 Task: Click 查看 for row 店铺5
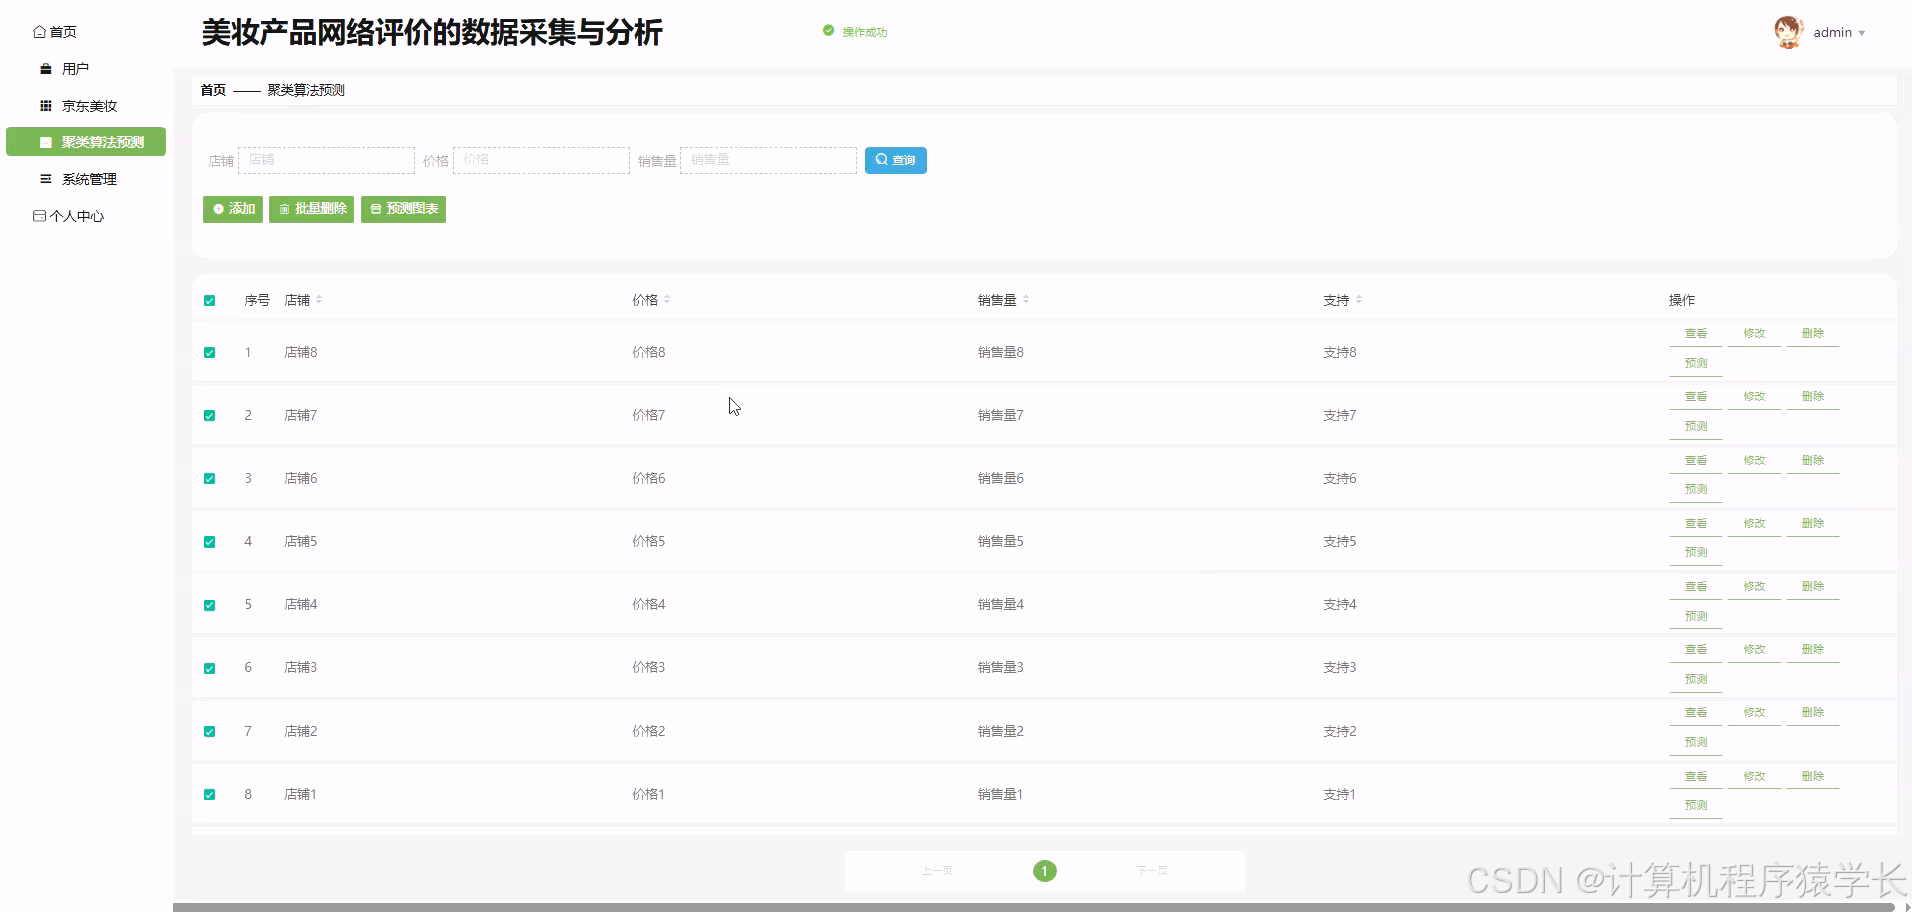pos(1696,524)
